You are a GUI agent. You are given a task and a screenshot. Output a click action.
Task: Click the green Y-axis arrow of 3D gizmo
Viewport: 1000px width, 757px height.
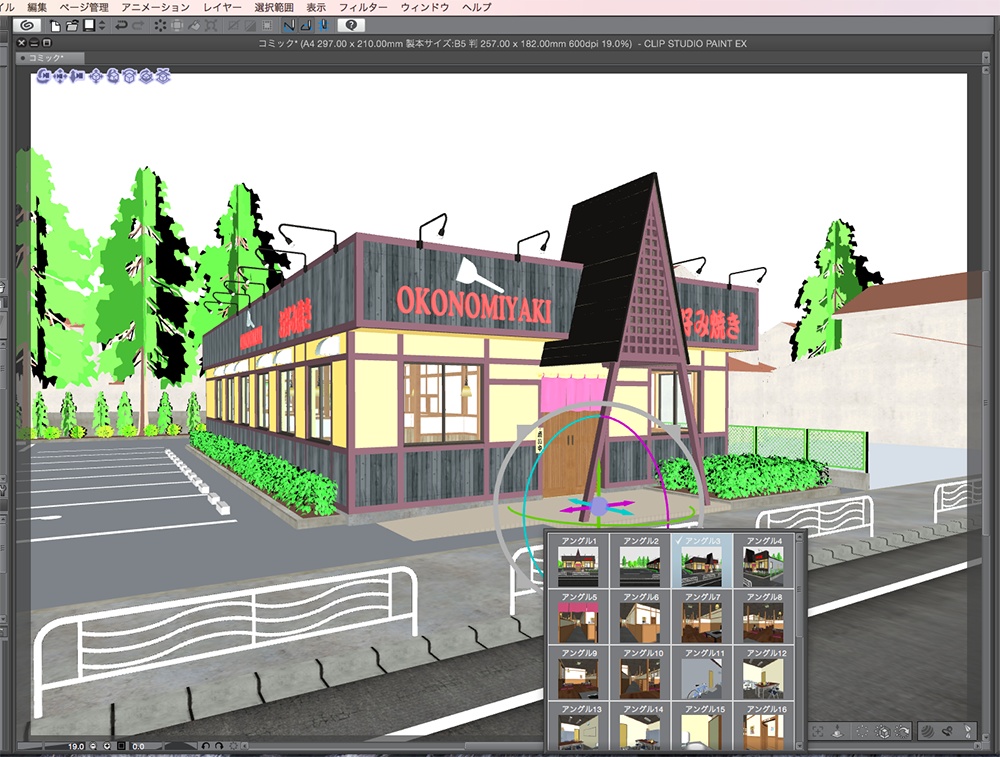pos(599,476)
